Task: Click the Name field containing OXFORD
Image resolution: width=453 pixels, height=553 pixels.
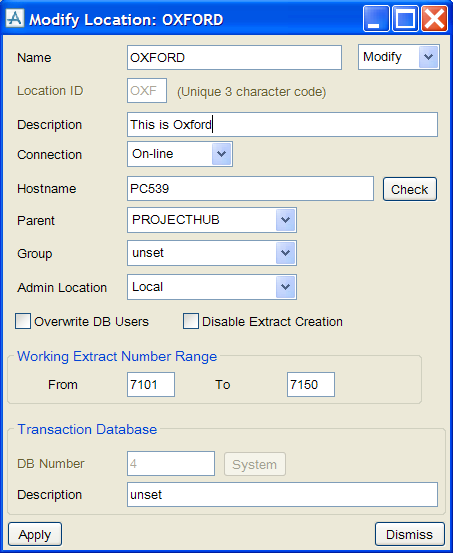Action: point(234,57)
